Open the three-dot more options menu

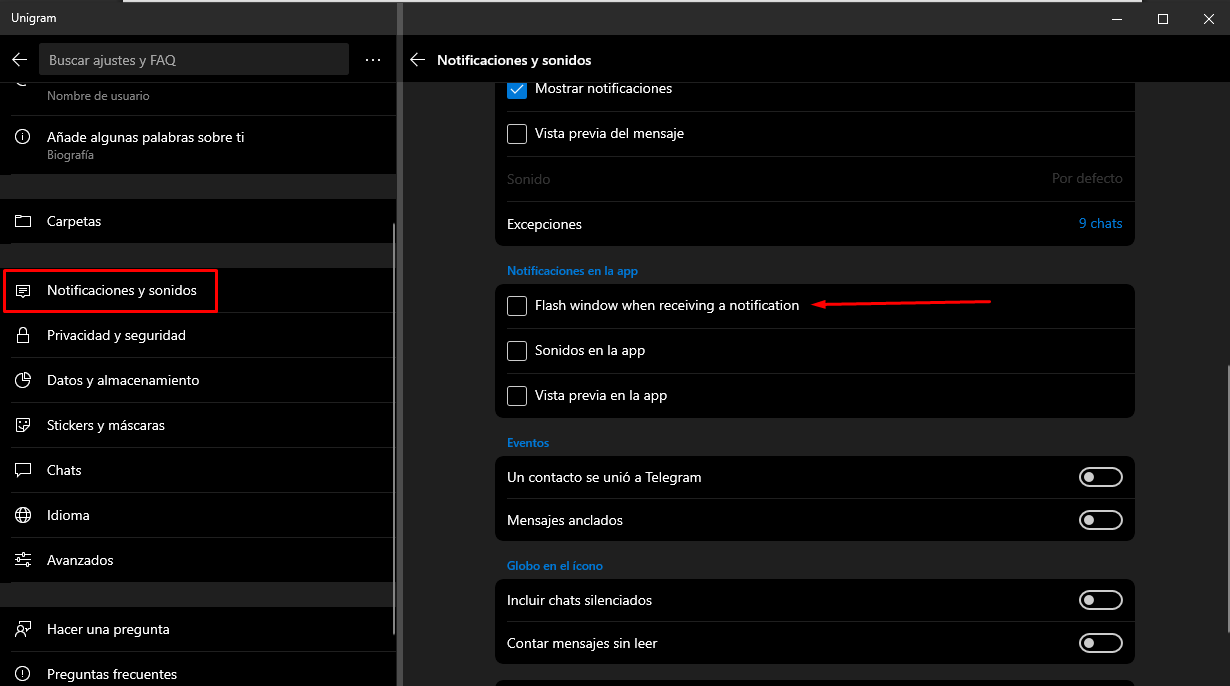[x=373, y=60]
